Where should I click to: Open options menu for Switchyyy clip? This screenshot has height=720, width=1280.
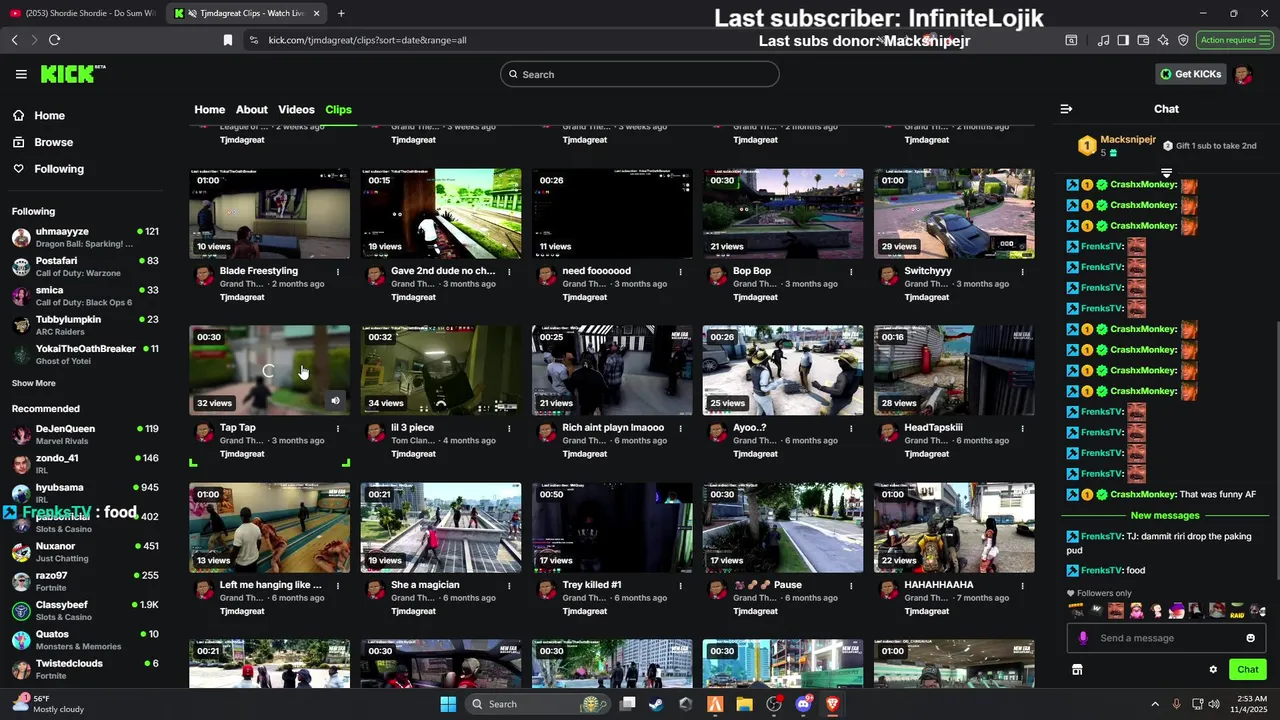(1023, 271)
